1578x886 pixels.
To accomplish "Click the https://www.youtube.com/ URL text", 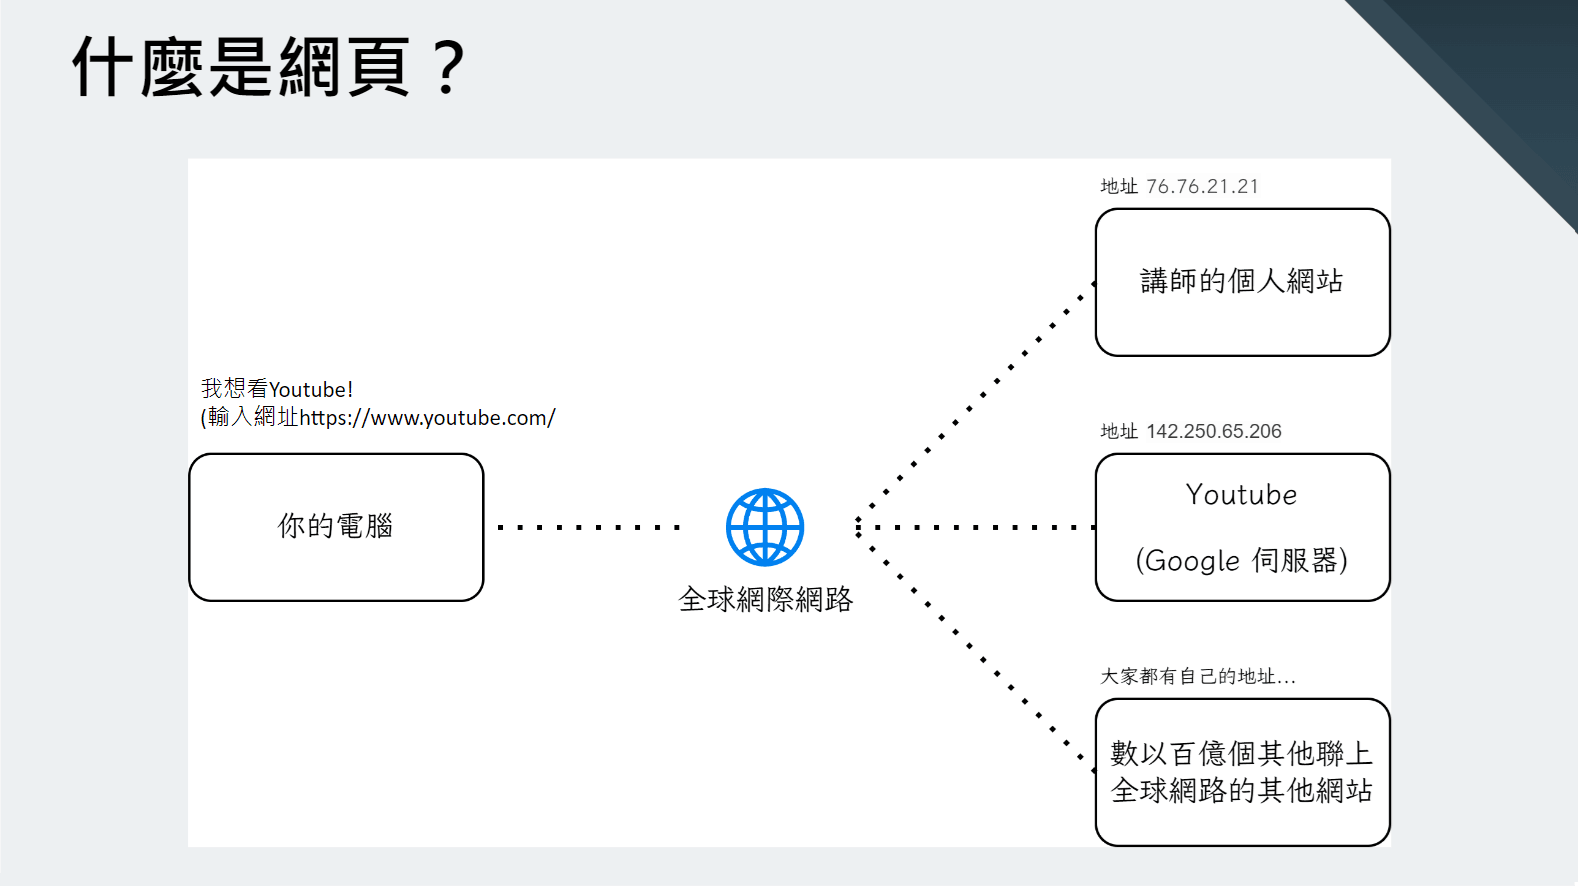I will tap(427, 418).
